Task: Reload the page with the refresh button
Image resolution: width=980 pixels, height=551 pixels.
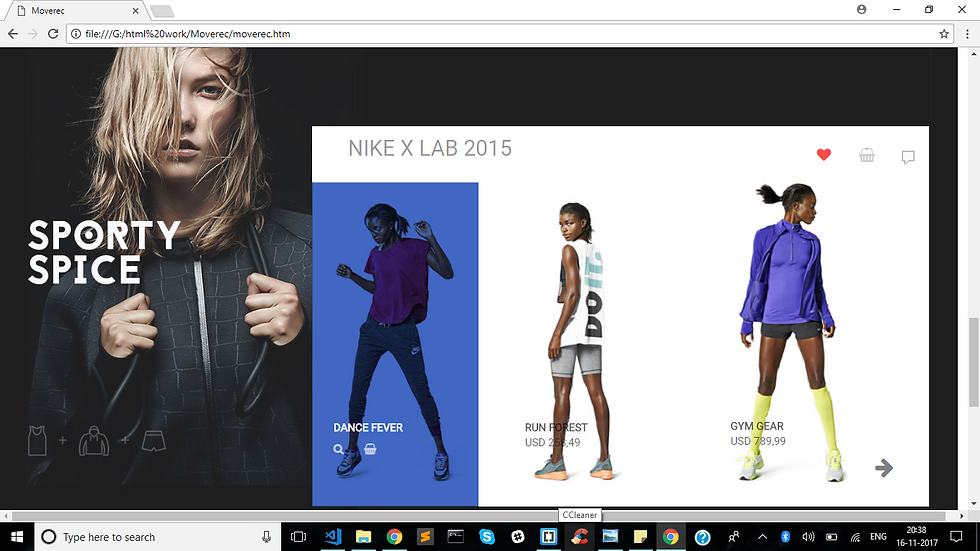Action: click(x=53, y=34)
